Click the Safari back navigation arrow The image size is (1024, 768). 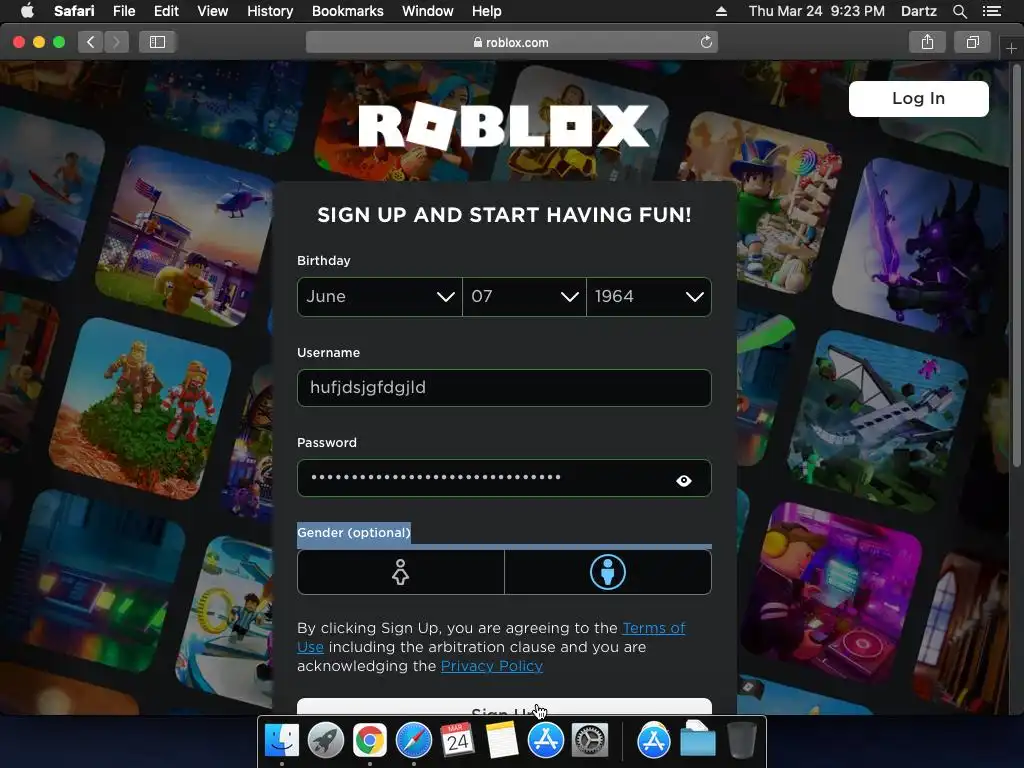tap(91, 42)
